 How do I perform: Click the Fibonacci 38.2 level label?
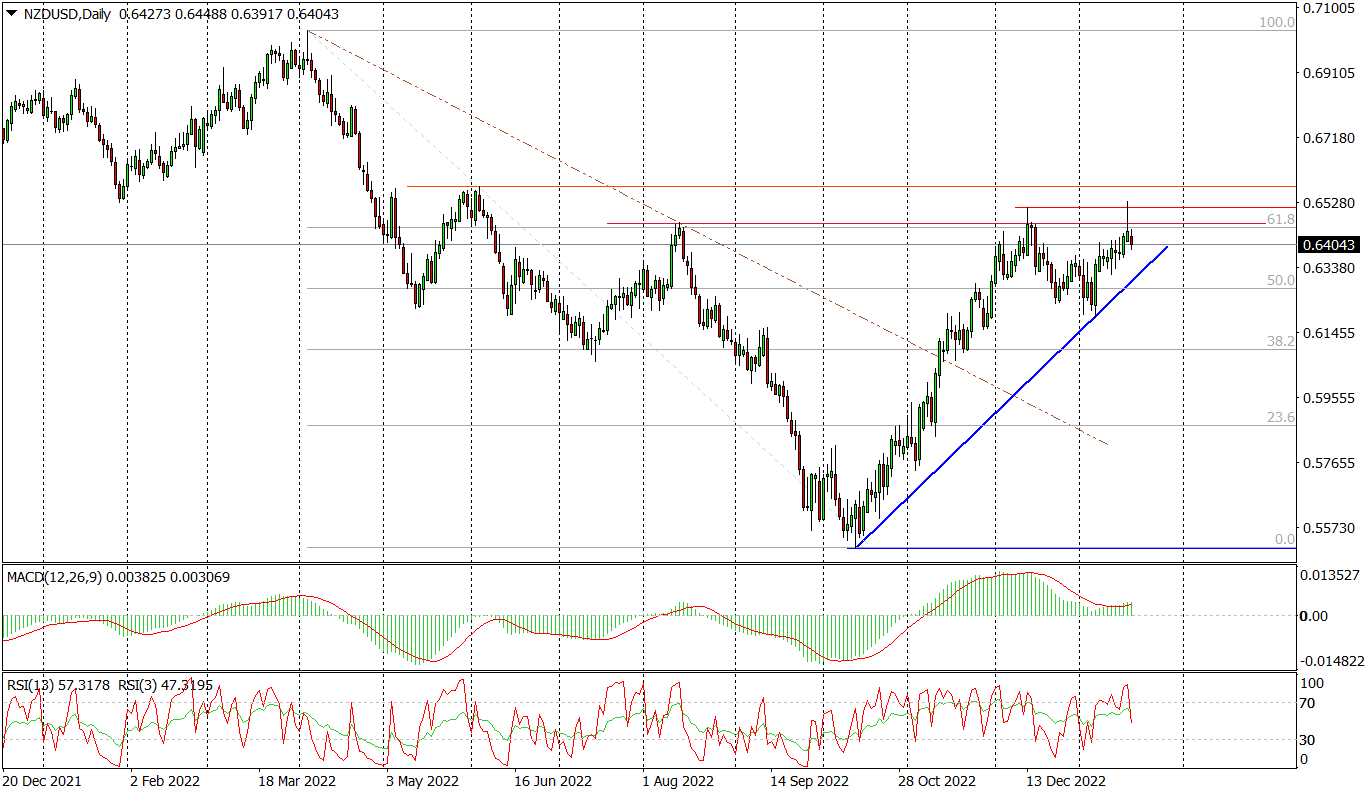1281,341
